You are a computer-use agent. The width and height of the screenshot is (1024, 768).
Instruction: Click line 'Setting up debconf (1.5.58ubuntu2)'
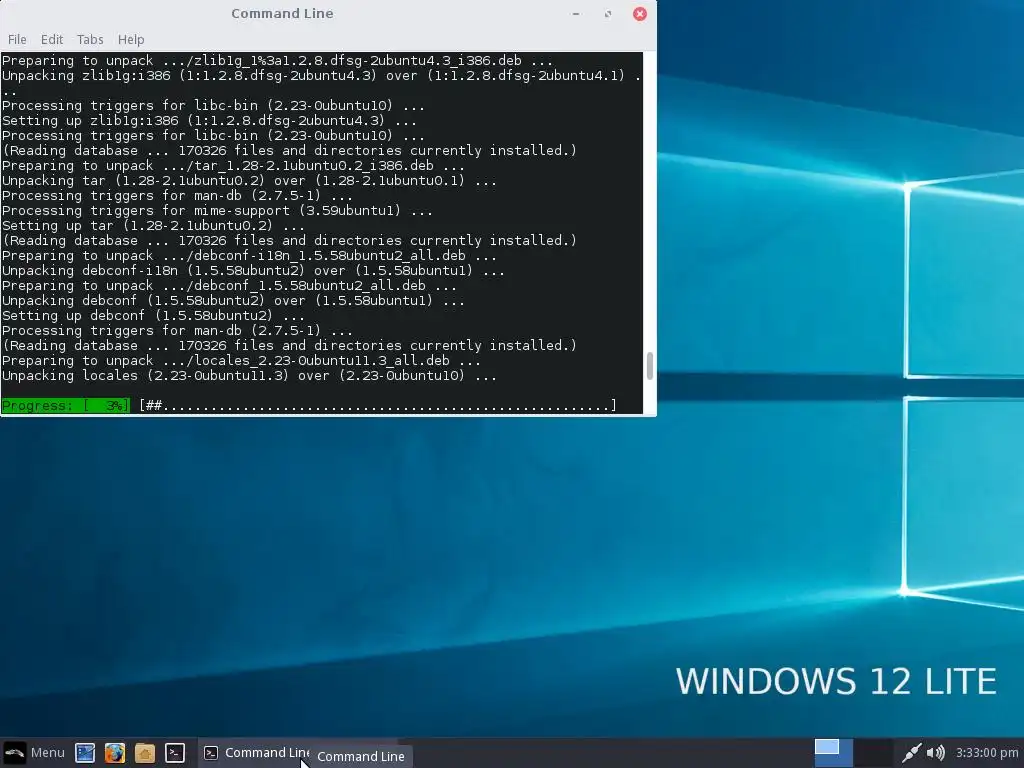pos(153,315)
